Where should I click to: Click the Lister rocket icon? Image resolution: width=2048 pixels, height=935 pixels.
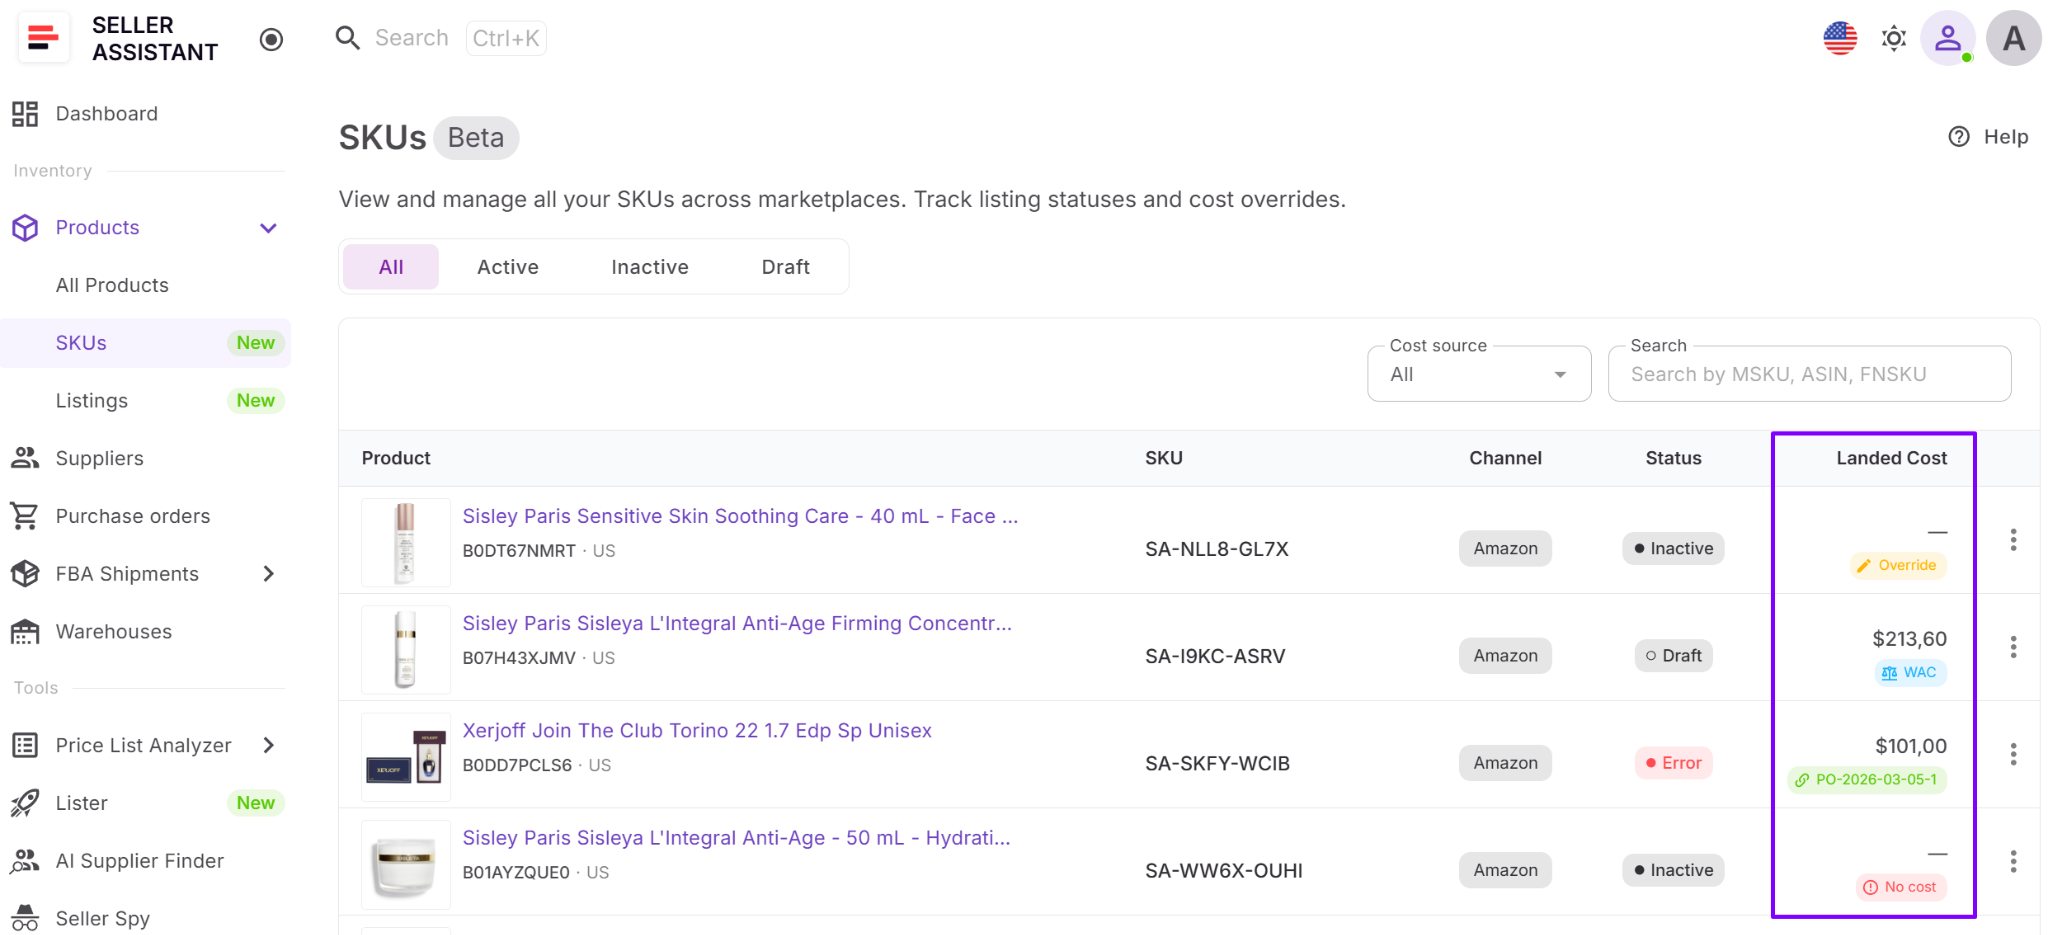pyautogui.click(x=25, y=803)
